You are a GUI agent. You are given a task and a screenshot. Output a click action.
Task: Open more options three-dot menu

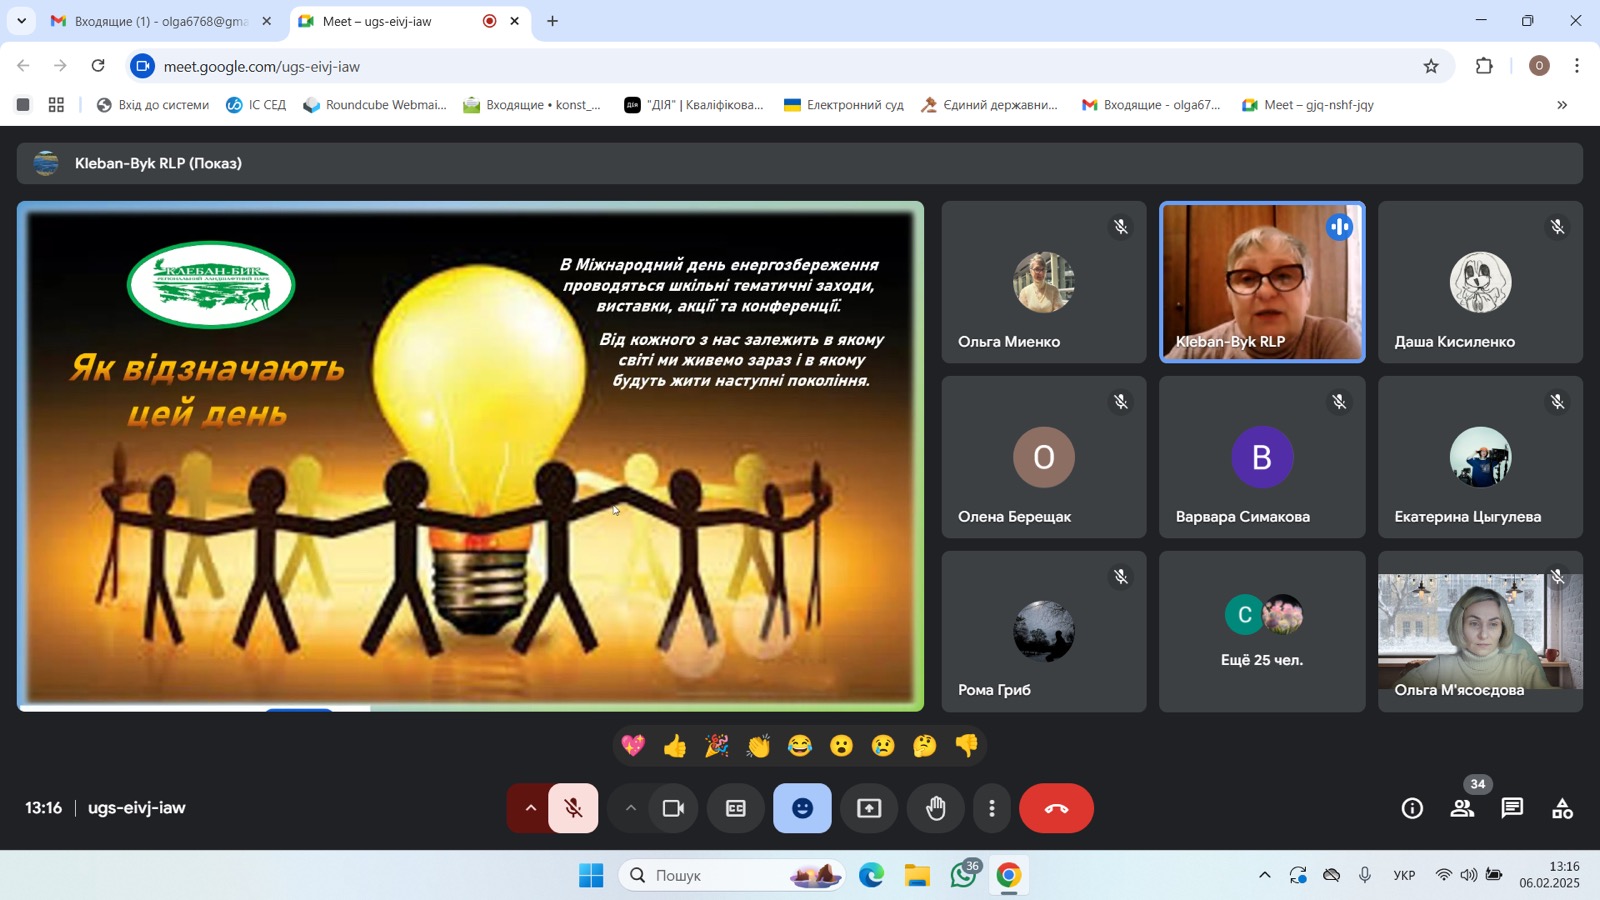pyautogui.click(x=992, y=808)
